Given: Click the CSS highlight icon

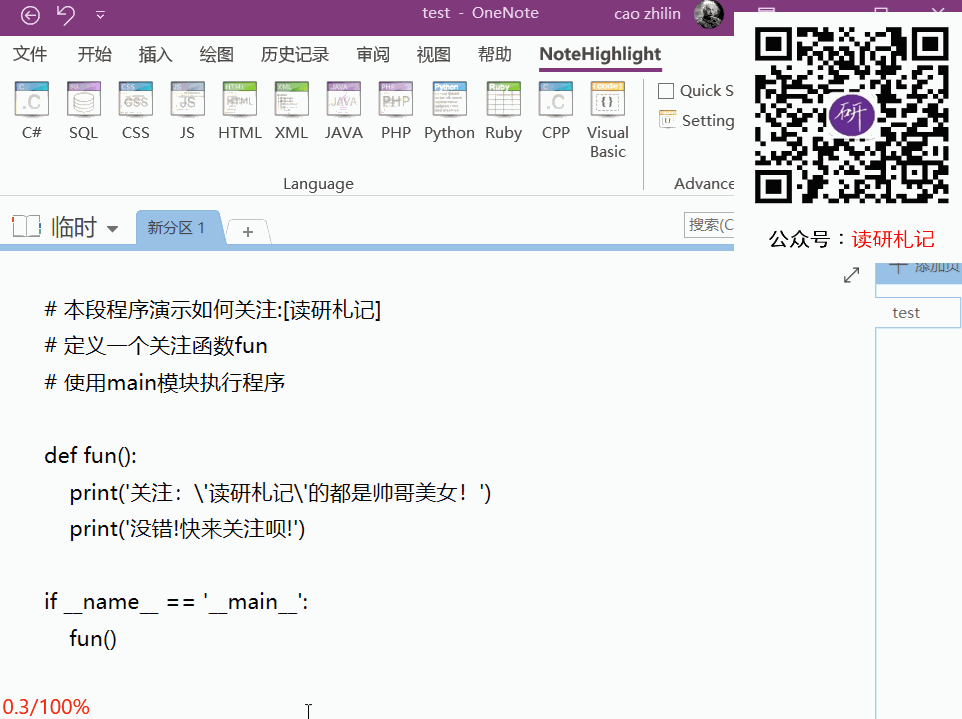Looking at the screenshot, I should click(x=135, y=110).
